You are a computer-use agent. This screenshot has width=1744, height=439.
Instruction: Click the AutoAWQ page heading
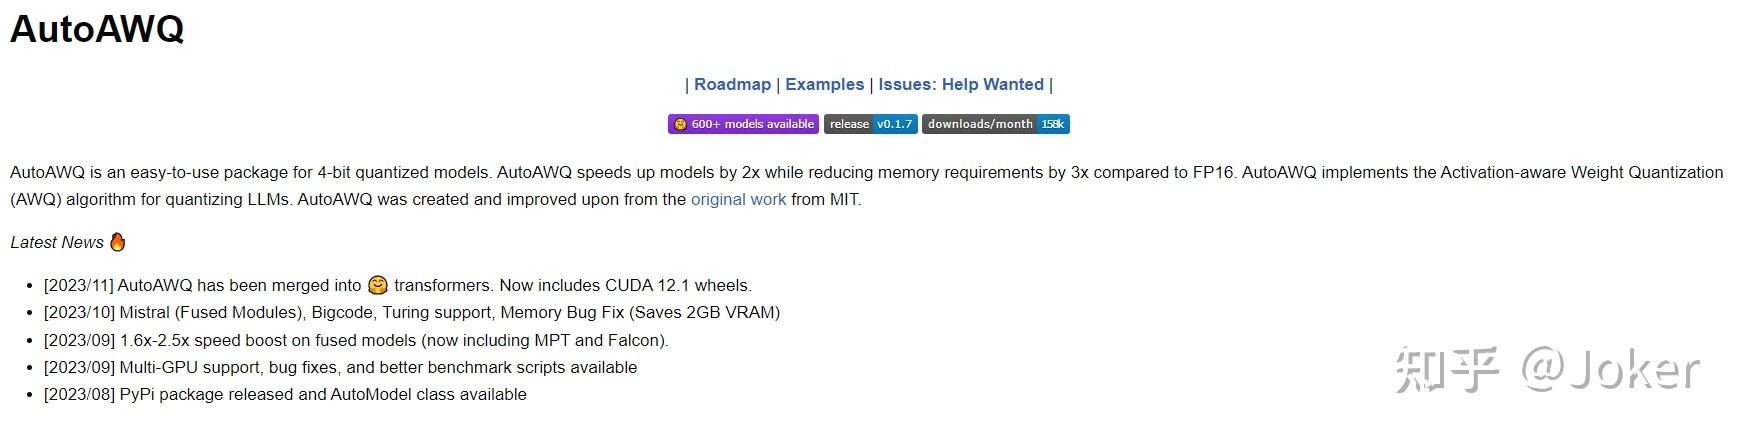click(x=97, y=29)
